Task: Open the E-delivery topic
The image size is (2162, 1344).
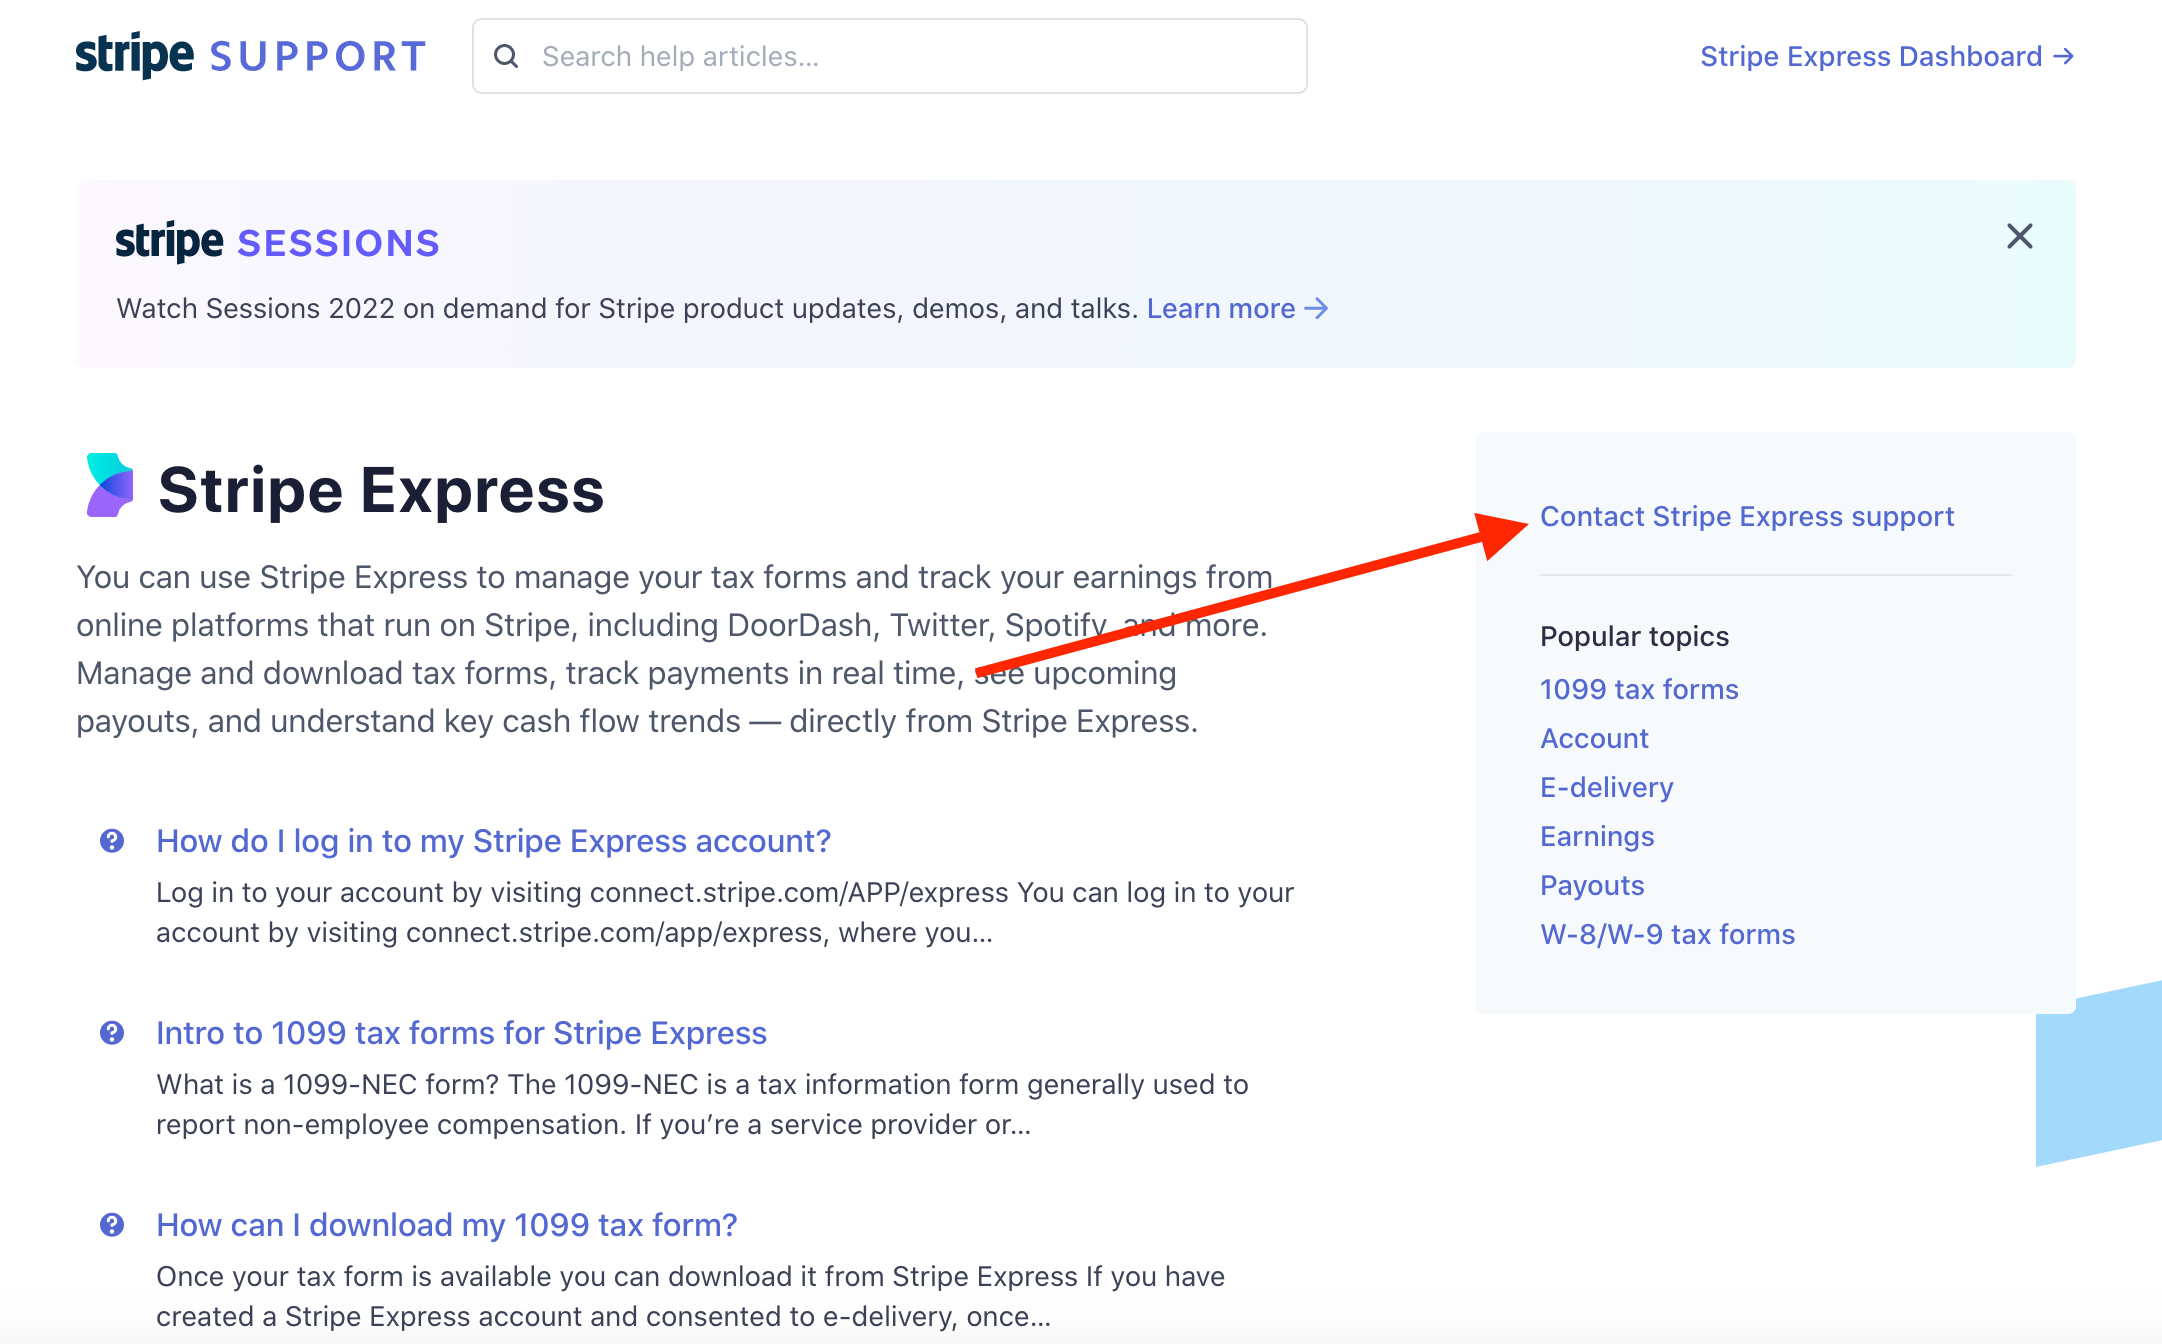Action: click(1606, 787)
